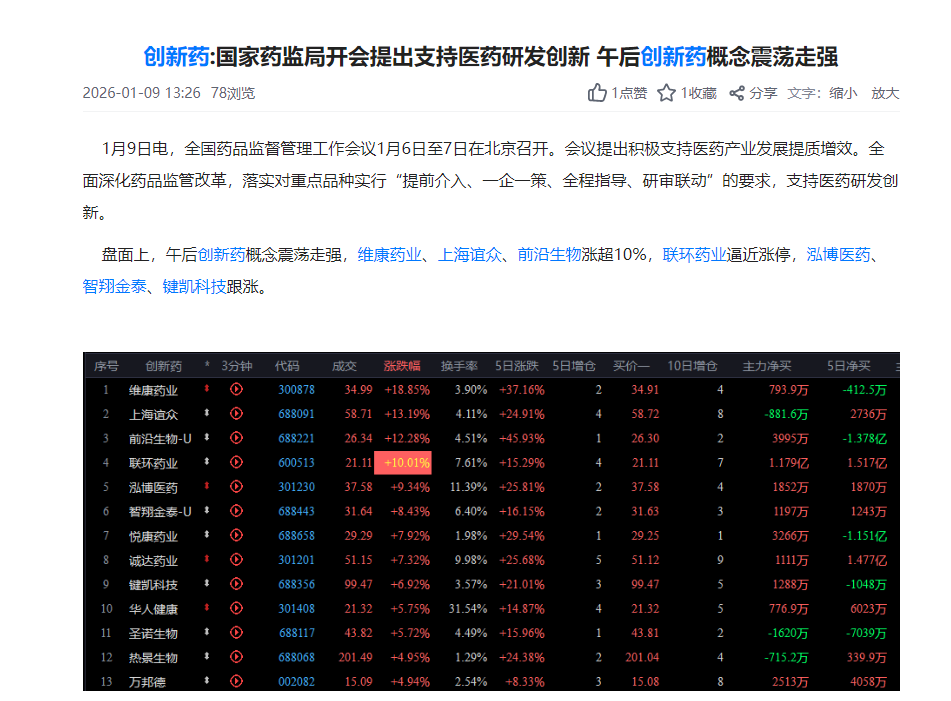Click play icon in 万邦德 row
Screen dimensions: 951x701
click(237, 681)
